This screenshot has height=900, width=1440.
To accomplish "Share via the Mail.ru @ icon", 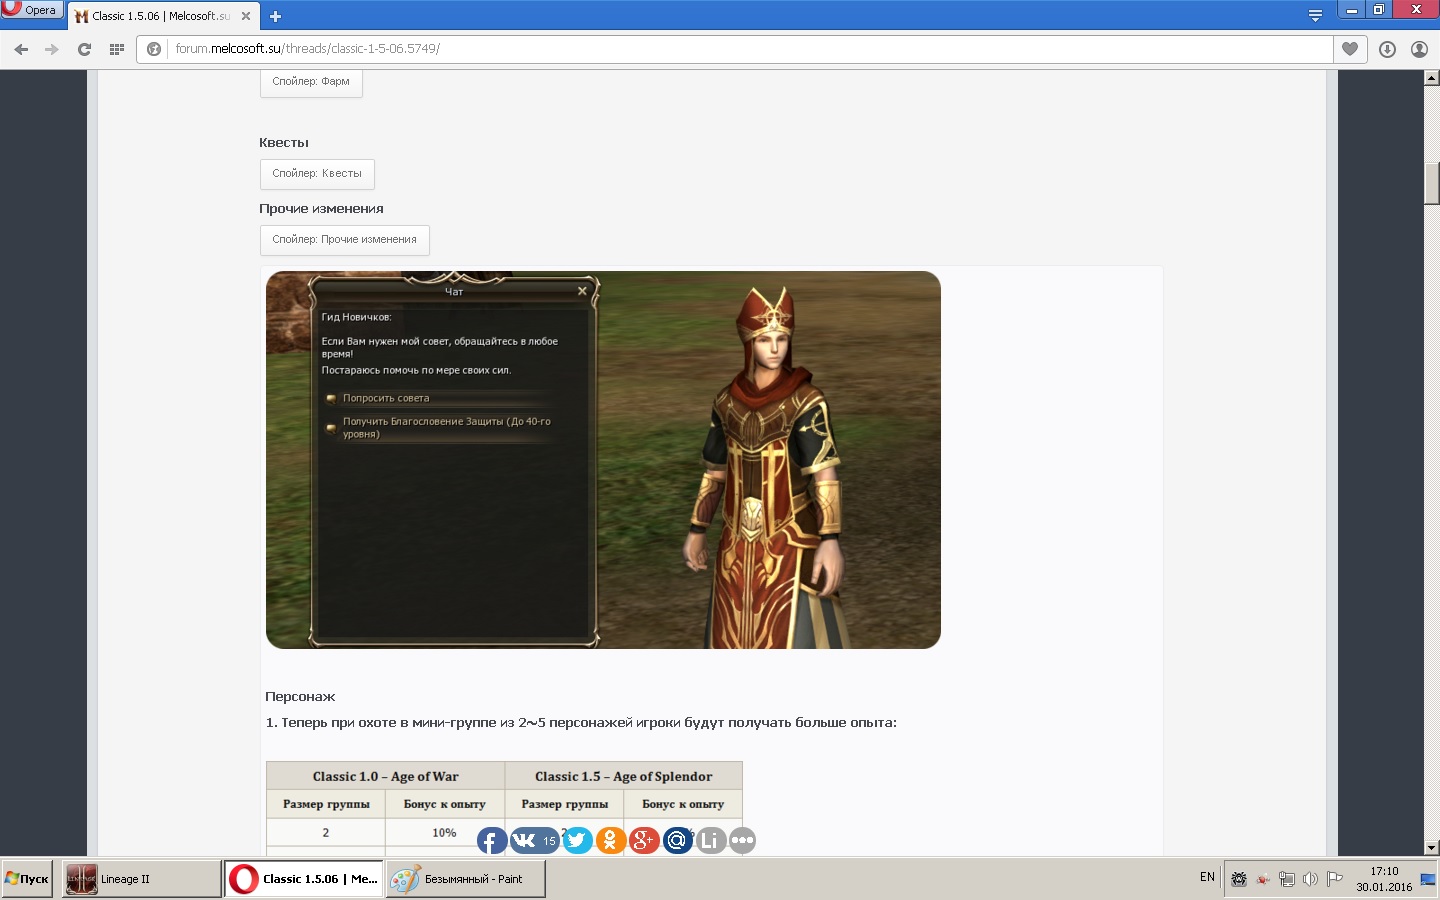I will (x=677, y=840).
